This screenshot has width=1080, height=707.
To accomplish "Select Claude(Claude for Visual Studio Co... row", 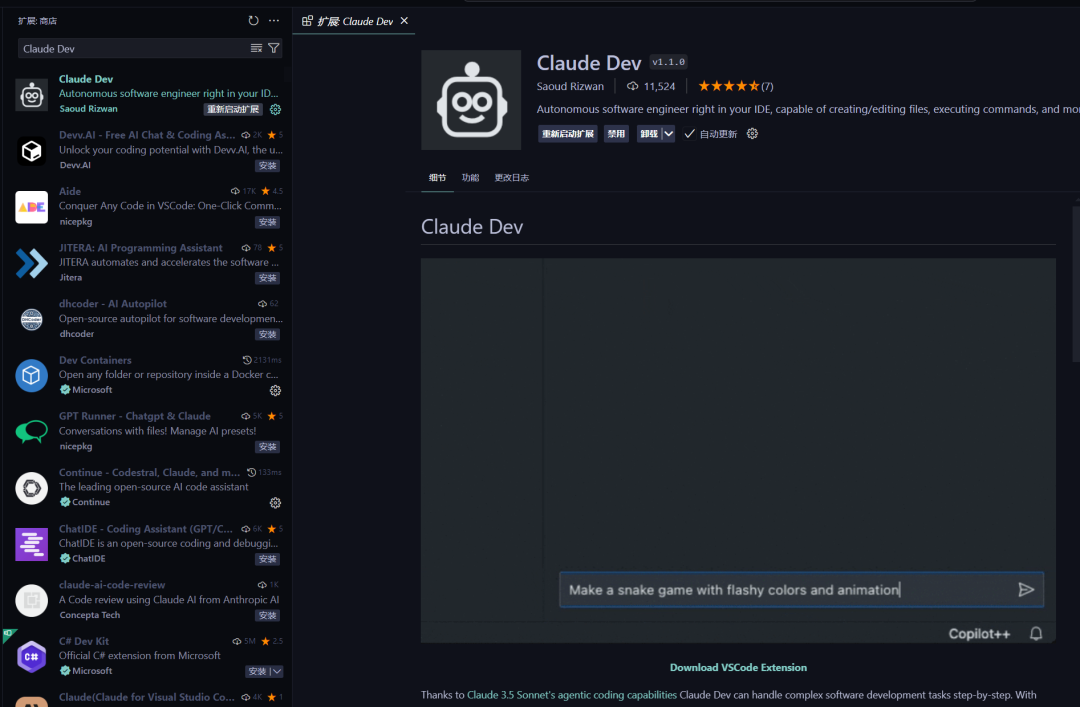I will 146,697.
